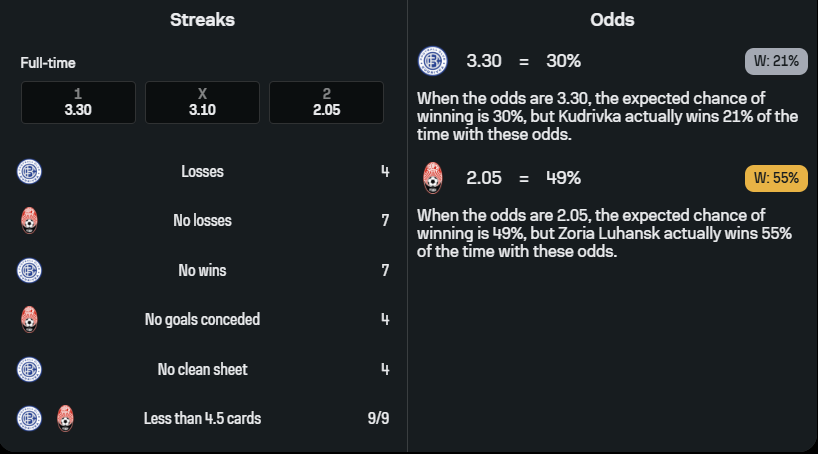Click Zoria Luhansk logo in No losses row
This screenshot has width=818, height=454.
pos(30,221)
